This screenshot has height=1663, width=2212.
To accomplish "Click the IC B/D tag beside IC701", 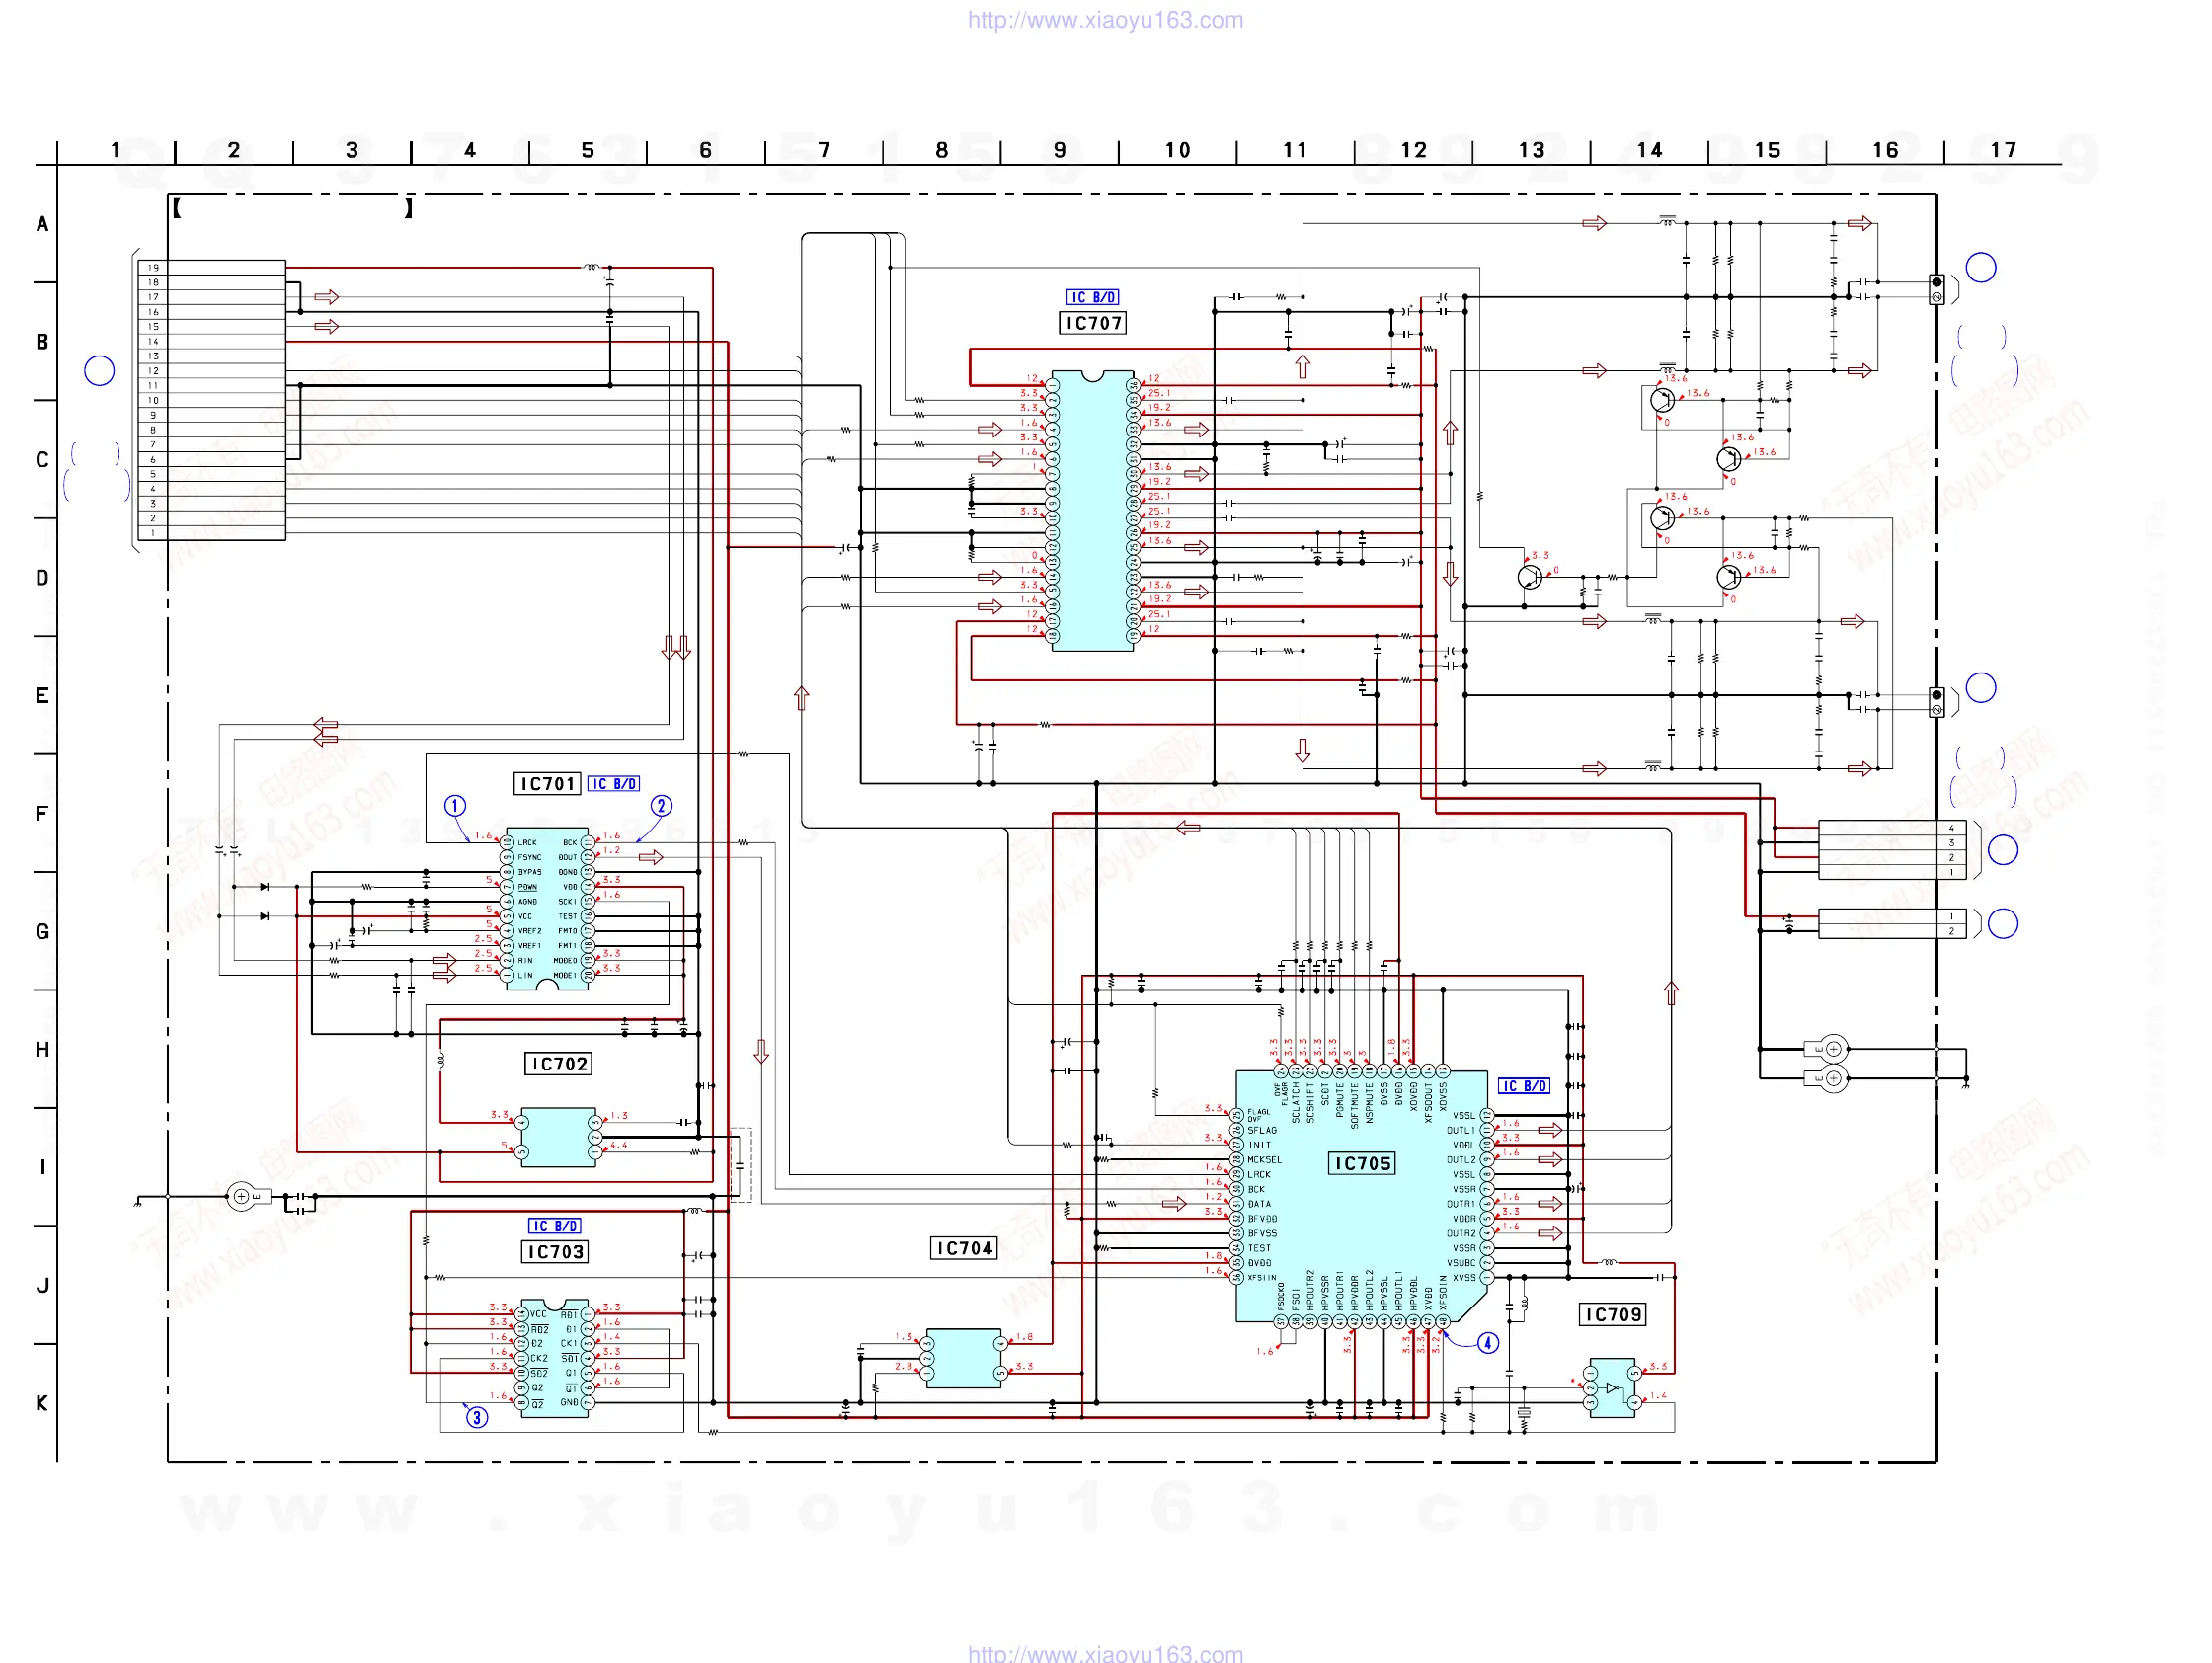I will click(x=613, y=784).
